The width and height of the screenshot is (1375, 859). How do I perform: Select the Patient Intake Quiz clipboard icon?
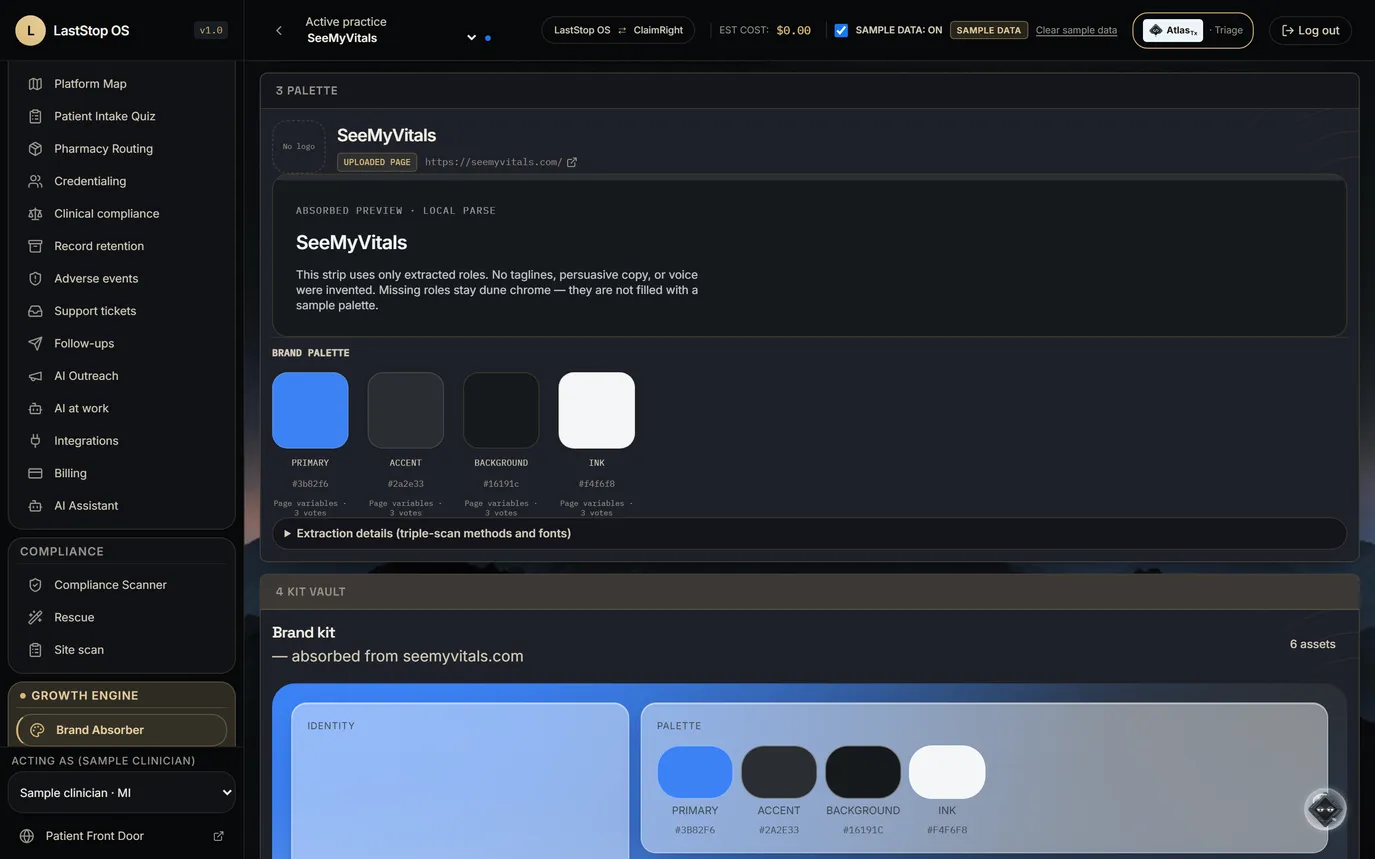click(35, 116)
